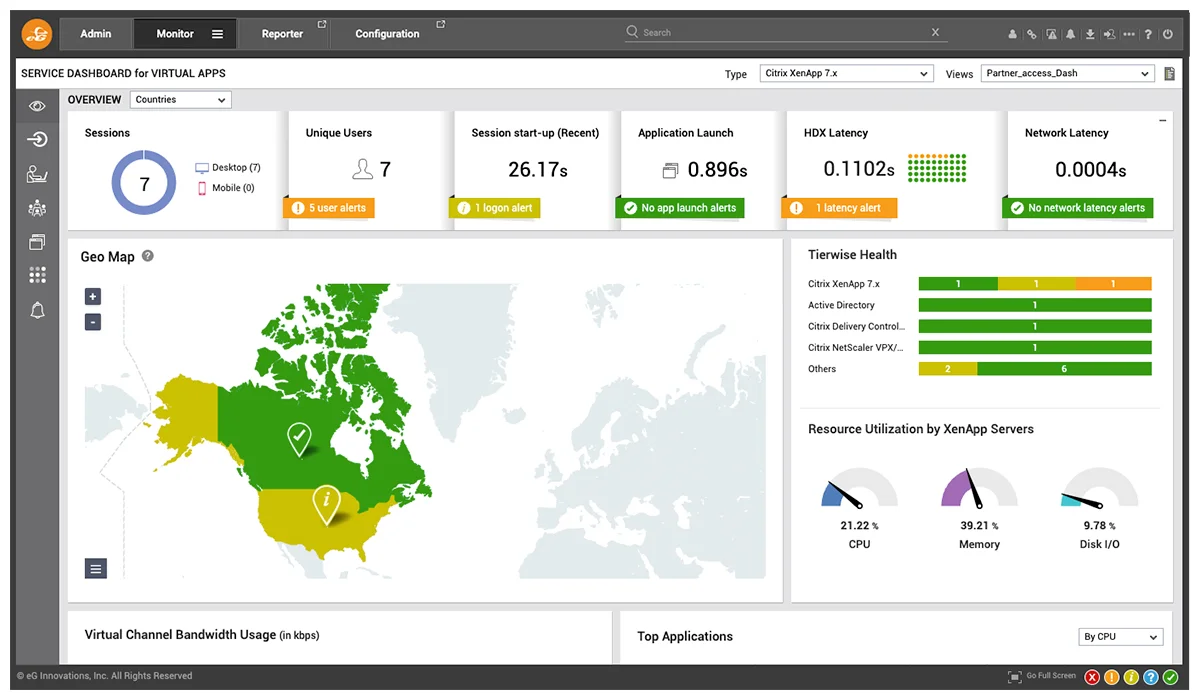Click the link chain icon in header
The height and width of the screenshot is (700, 1200).
click(x=1032, y=34)
